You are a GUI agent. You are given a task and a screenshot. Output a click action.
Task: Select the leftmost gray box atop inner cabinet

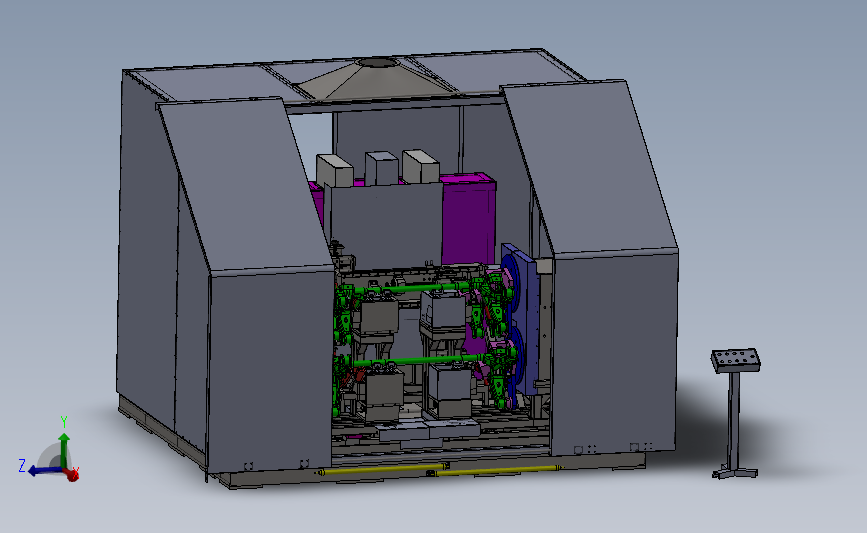(x=335, y=171)
